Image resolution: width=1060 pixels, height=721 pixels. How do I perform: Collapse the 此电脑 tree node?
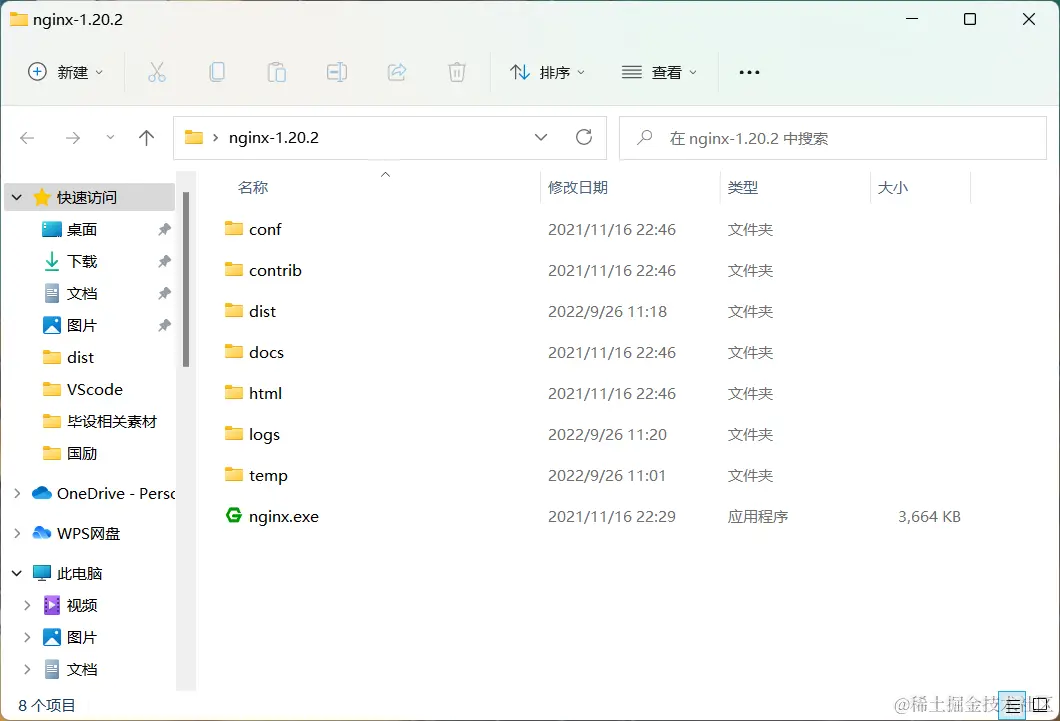coord(17,573)
